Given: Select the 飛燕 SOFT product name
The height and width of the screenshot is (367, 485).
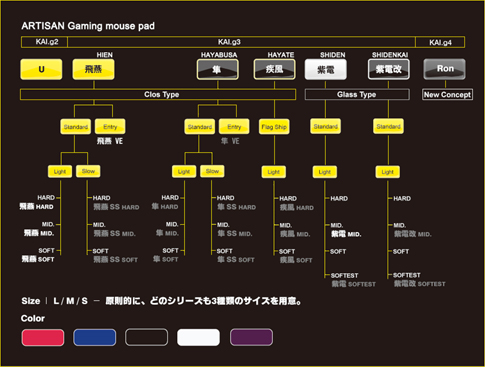Looking at the screenshot, I should pos(38,259).
